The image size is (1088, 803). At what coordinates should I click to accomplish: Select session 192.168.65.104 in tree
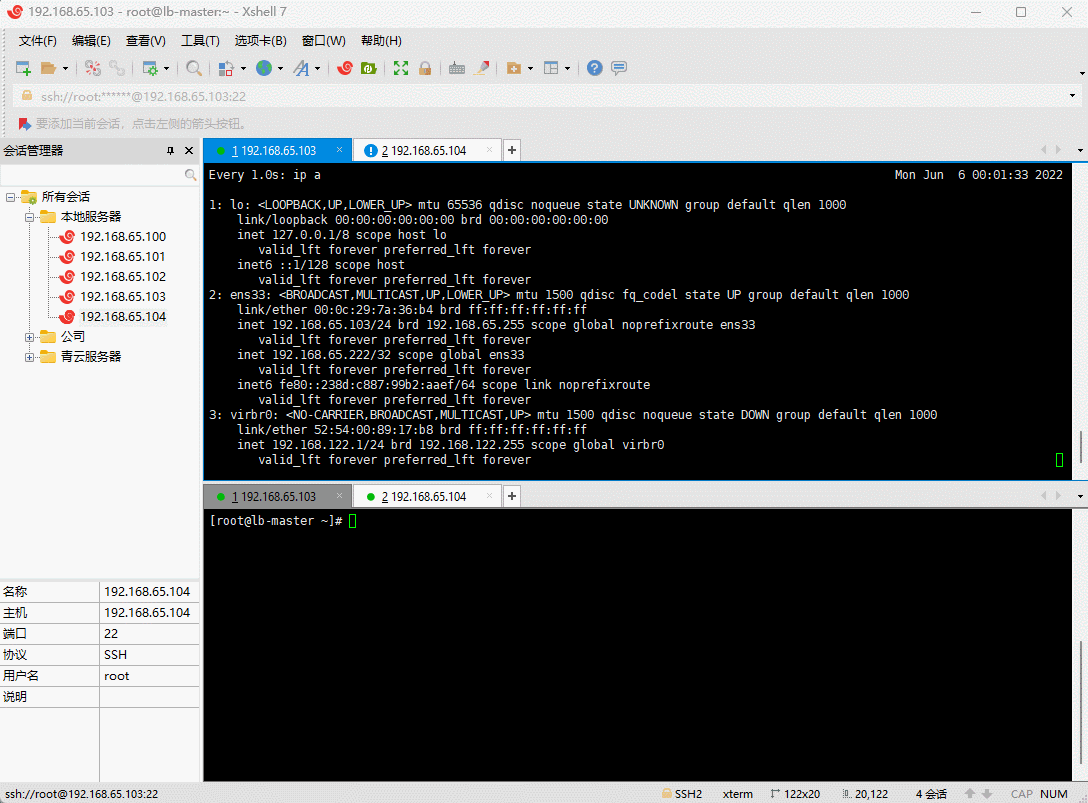[123, 317]
